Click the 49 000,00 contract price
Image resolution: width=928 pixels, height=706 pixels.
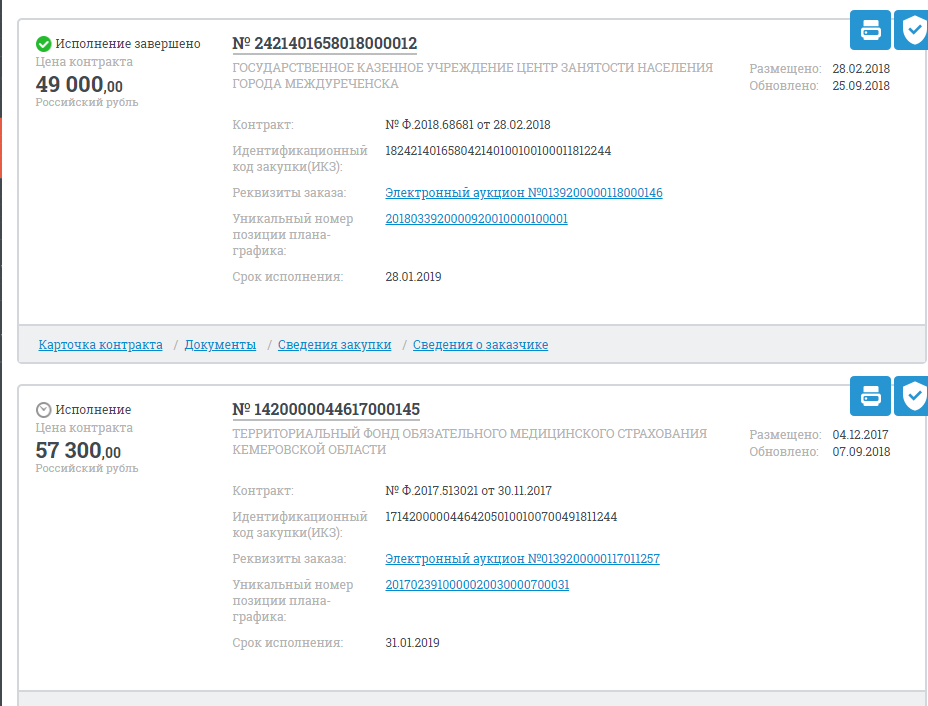(79, 85)
